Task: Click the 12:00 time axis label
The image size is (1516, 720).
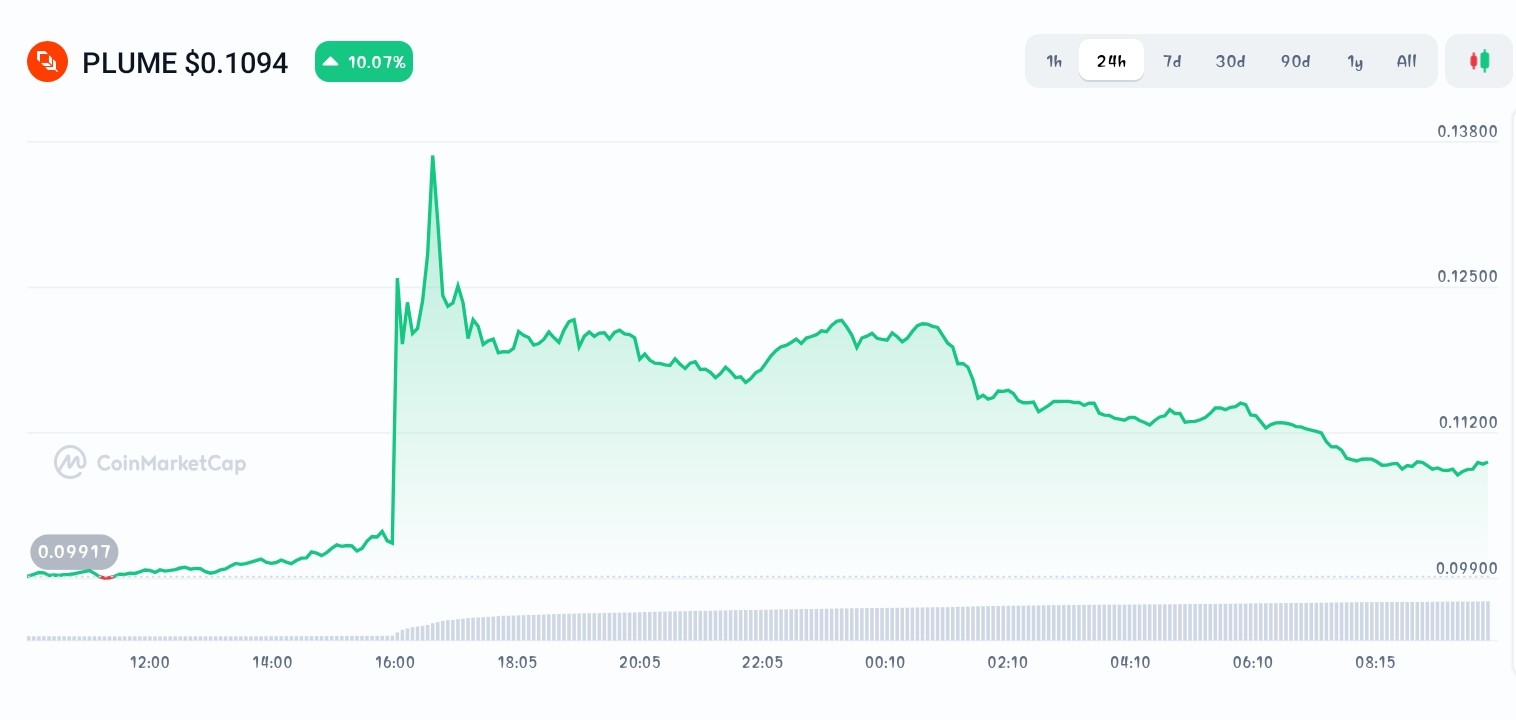Action: click(x=150, y=662)
